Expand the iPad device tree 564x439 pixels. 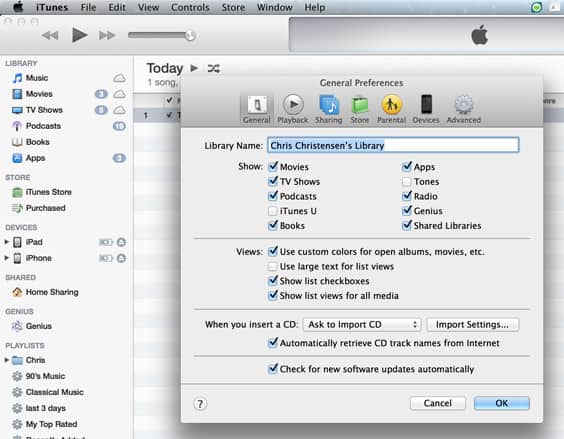(6, 242)
